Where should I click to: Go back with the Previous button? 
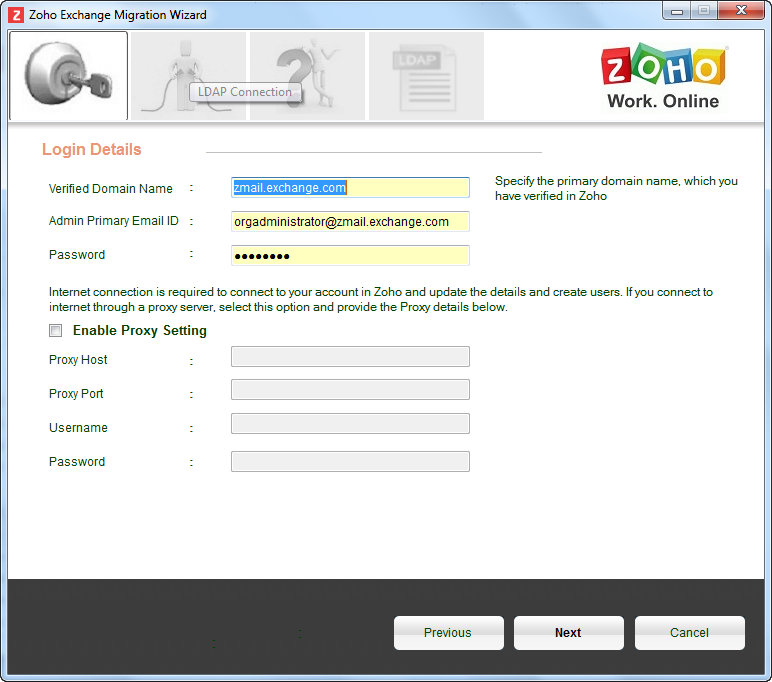click(448, 633)
